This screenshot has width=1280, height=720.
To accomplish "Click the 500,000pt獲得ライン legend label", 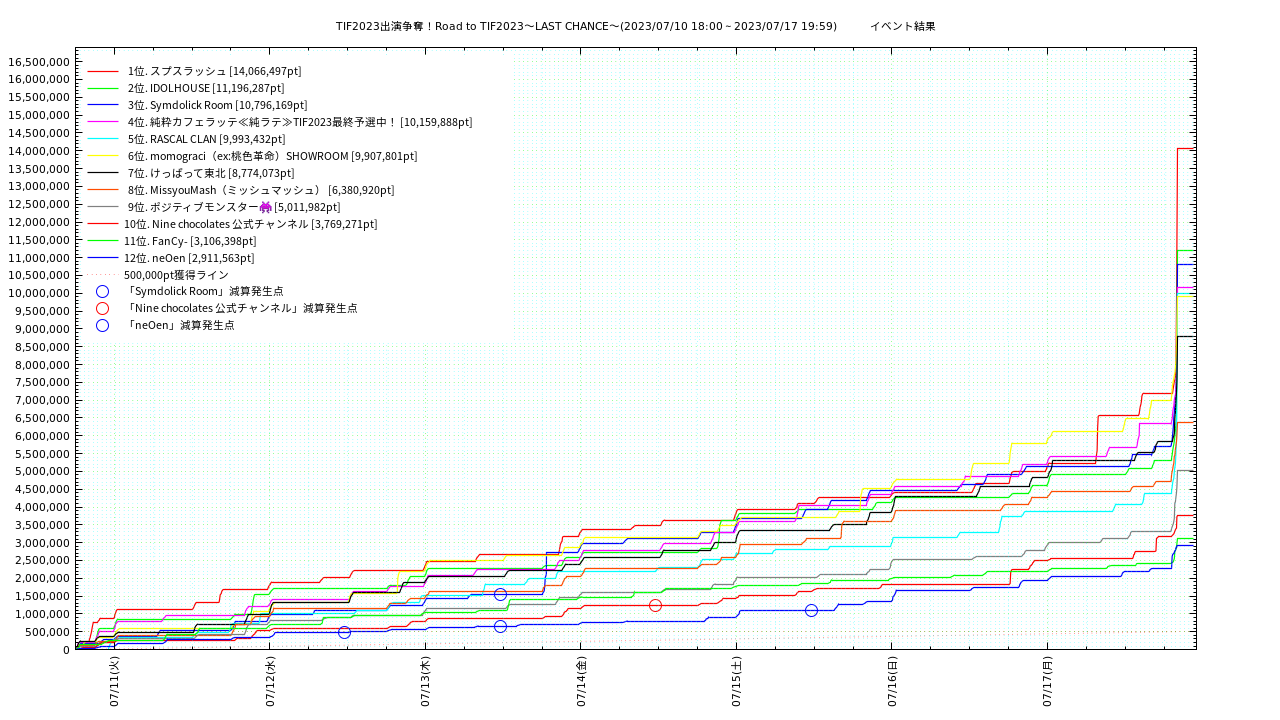I will tap(176, 274).
